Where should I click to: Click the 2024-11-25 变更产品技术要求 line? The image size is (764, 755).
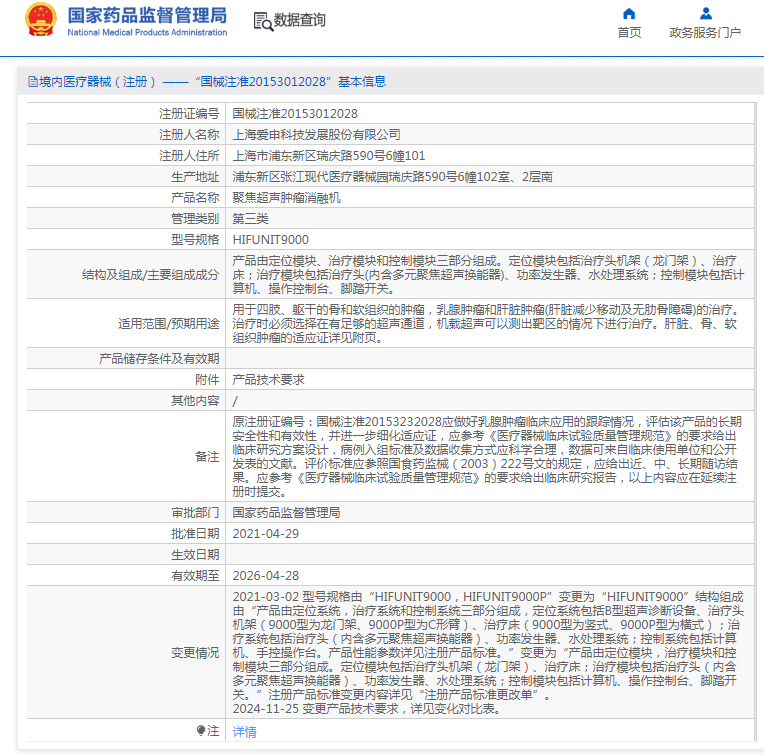[367, 708]
